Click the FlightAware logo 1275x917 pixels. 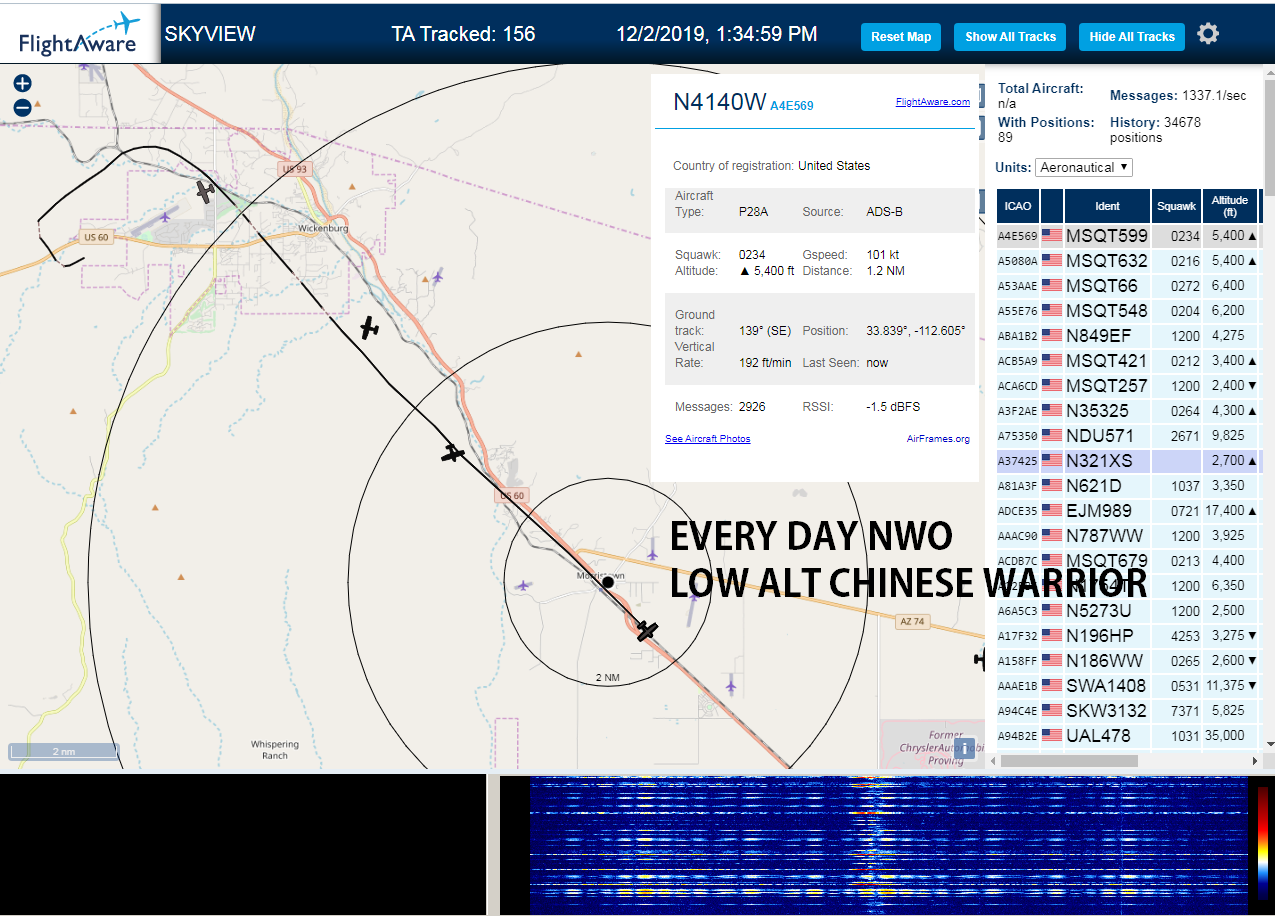click(80, 33)
